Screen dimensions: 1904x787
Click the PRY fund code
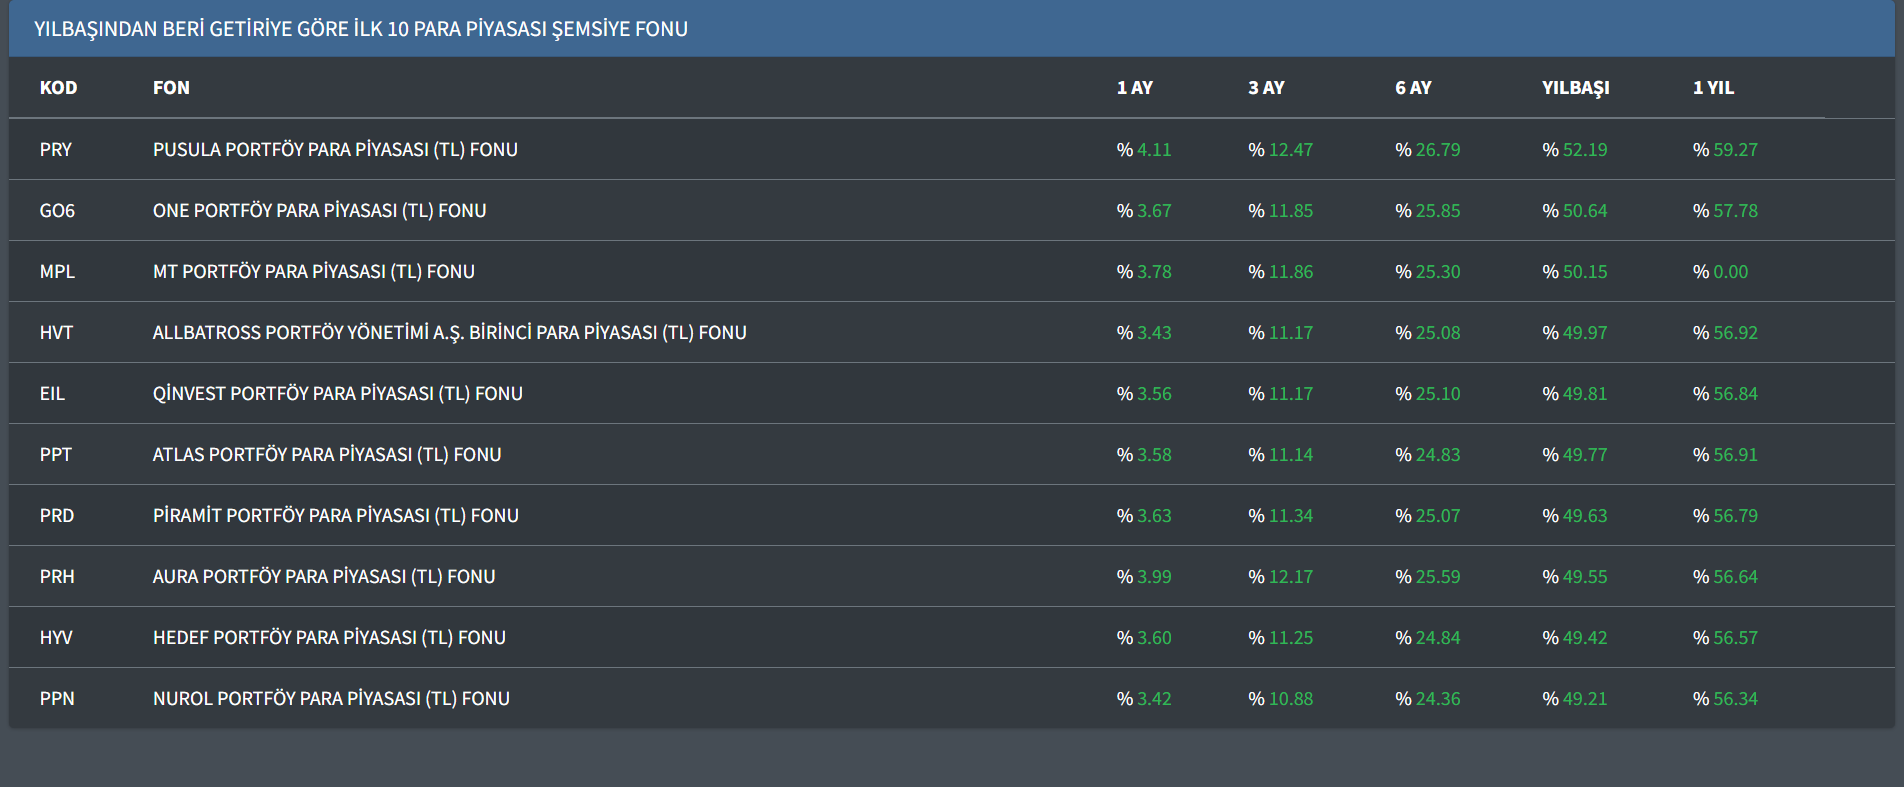[56, 150]
